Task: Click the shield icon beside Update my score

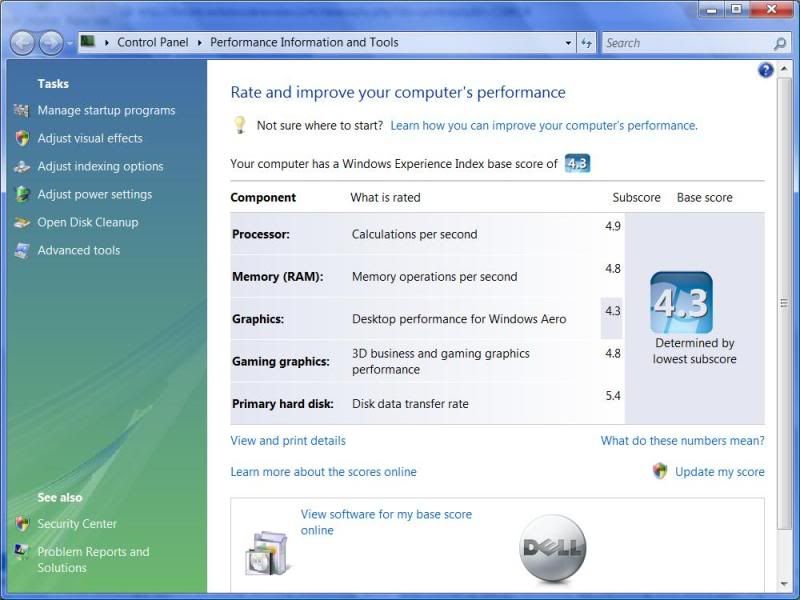Action: [660, 470]
